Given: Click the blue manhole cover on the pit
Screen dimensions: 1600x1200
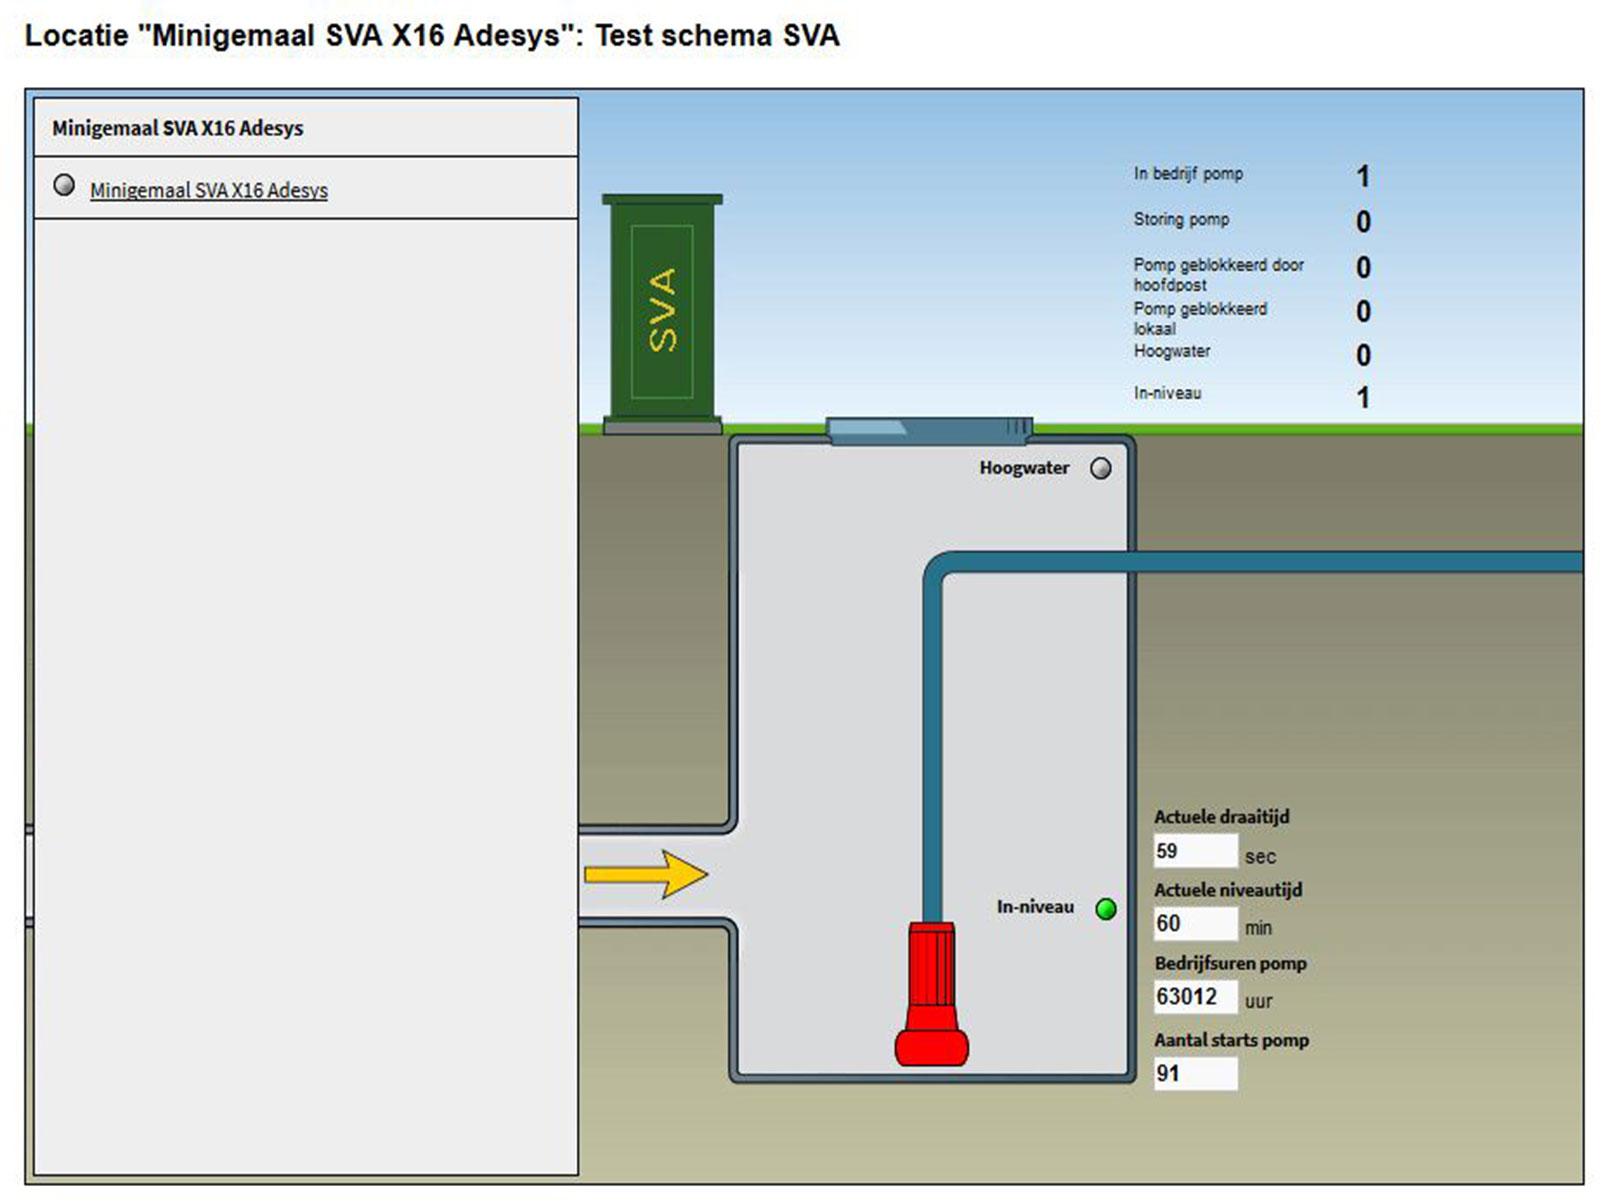Looking at the screenshot, I should tap(929, 431).
